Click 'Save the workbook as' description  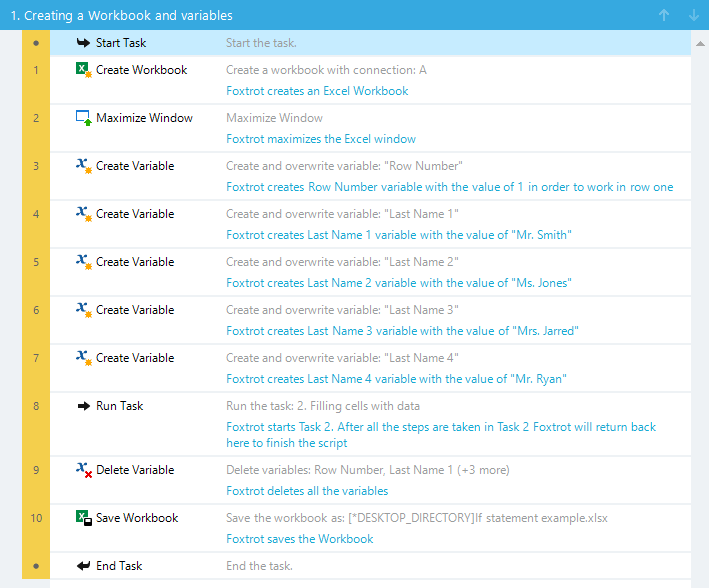pyautogui.click(x=416, y=518)
